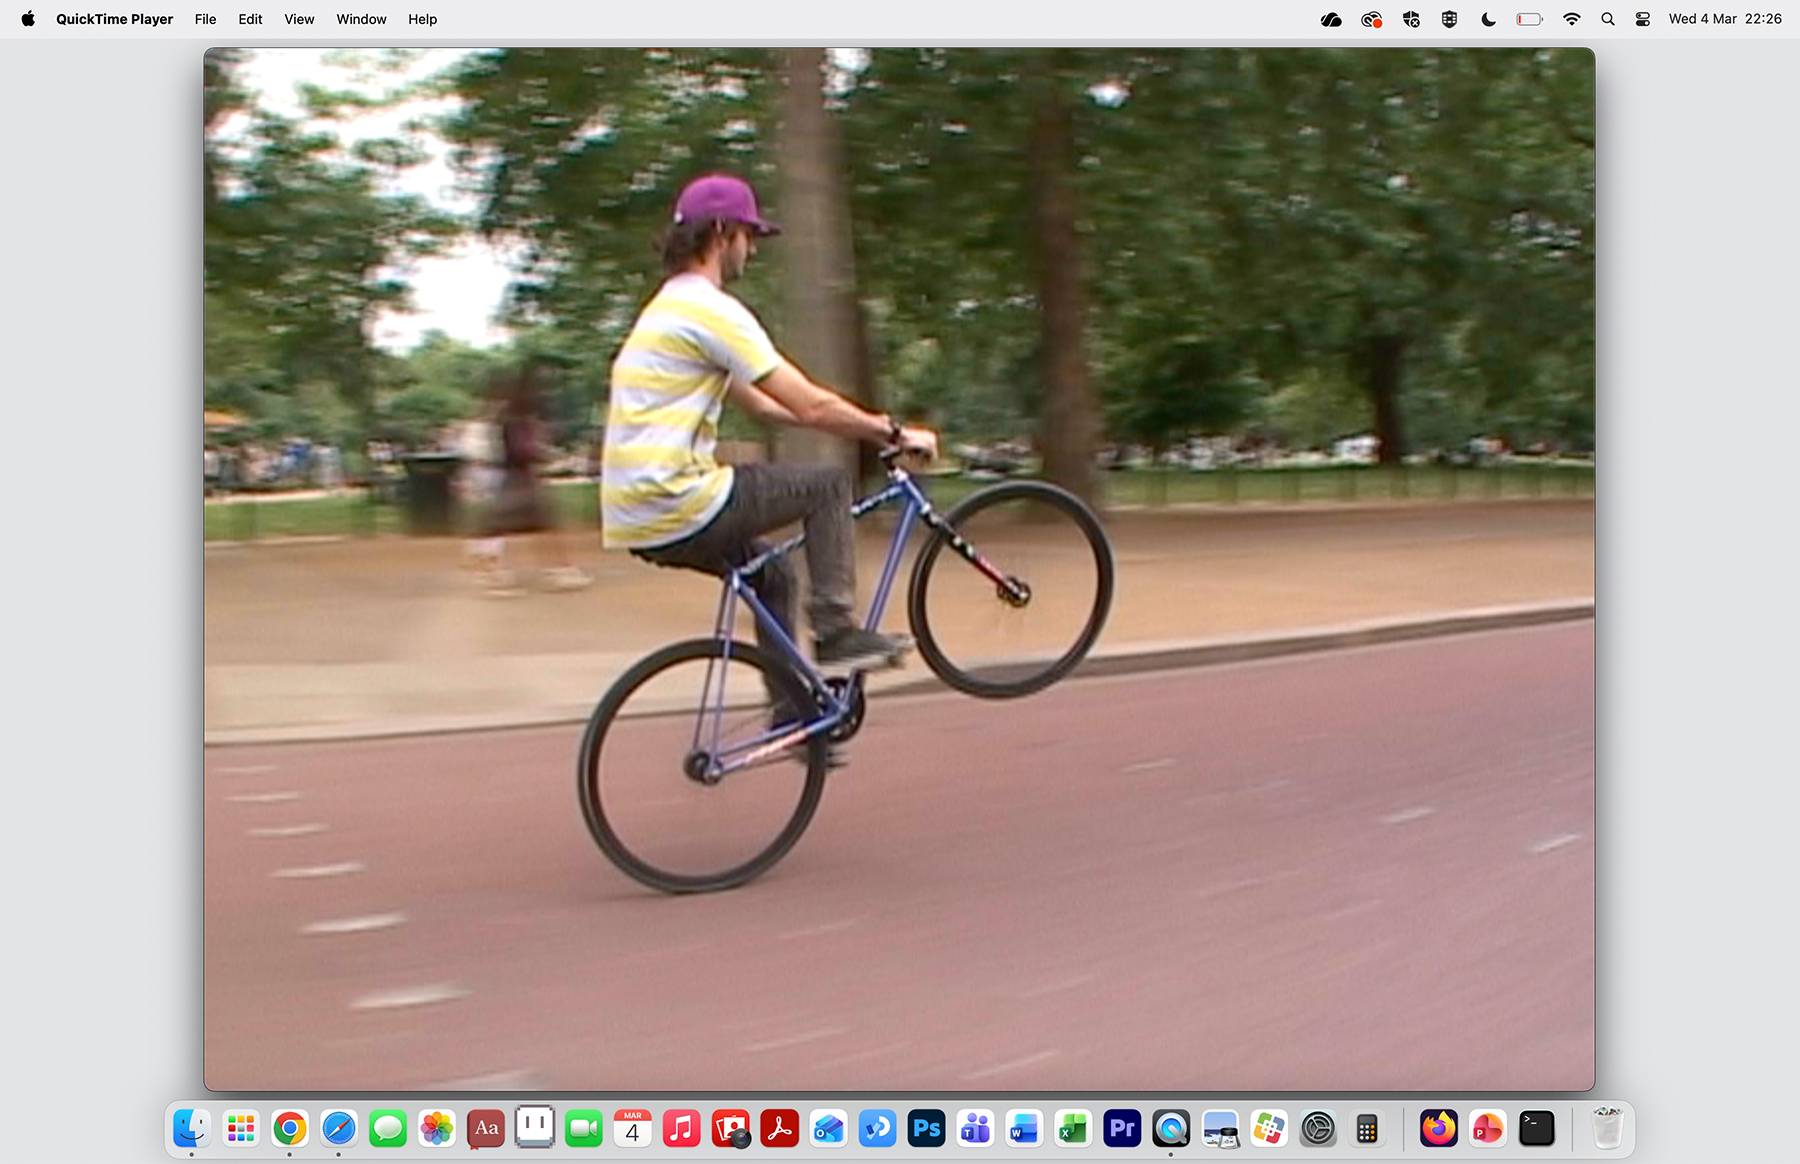The height and width of the screenshot is (1164, 1800).
Task: Click the QuickTime Player app menu
Action: tap(114, 19)
